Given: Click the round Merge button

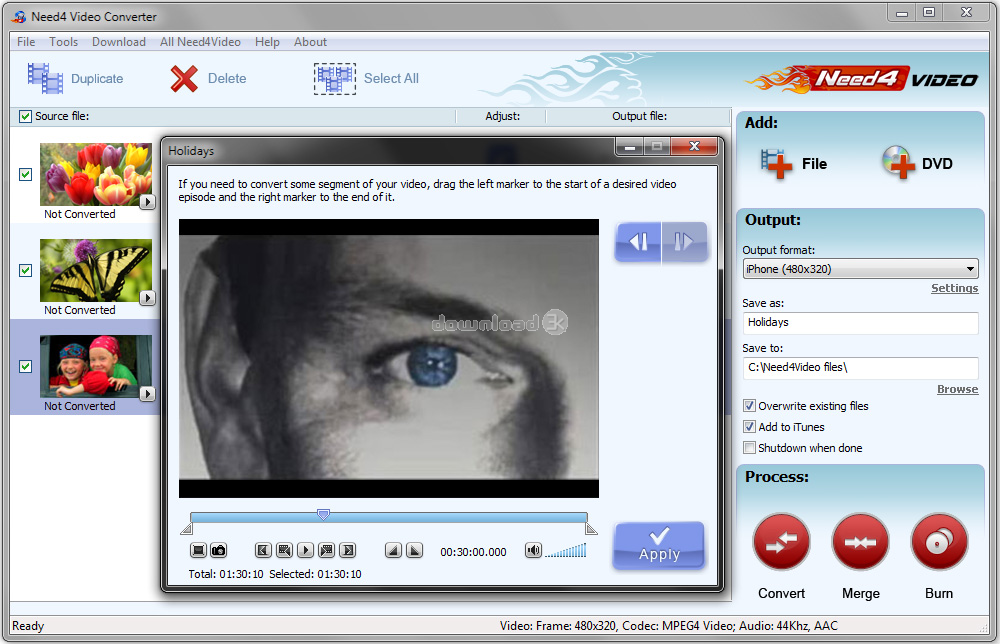Looking at the screenshot, I should click(860, 543).
